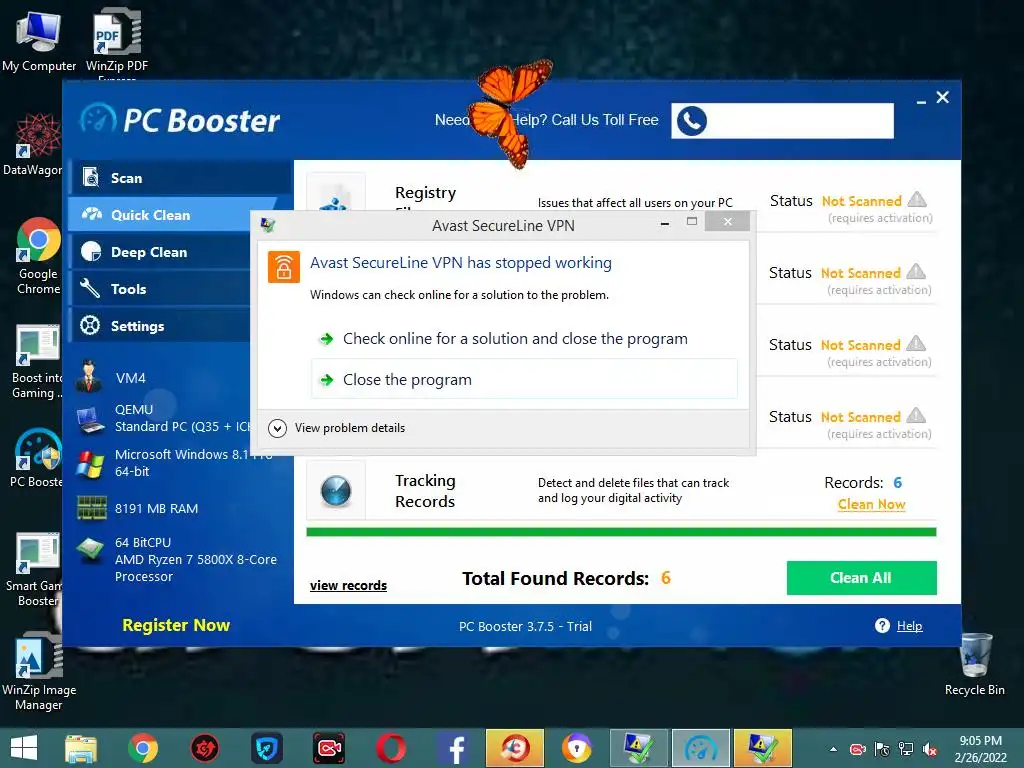Open Settings in PC Booster sidebar

click(x=161, y=326)
